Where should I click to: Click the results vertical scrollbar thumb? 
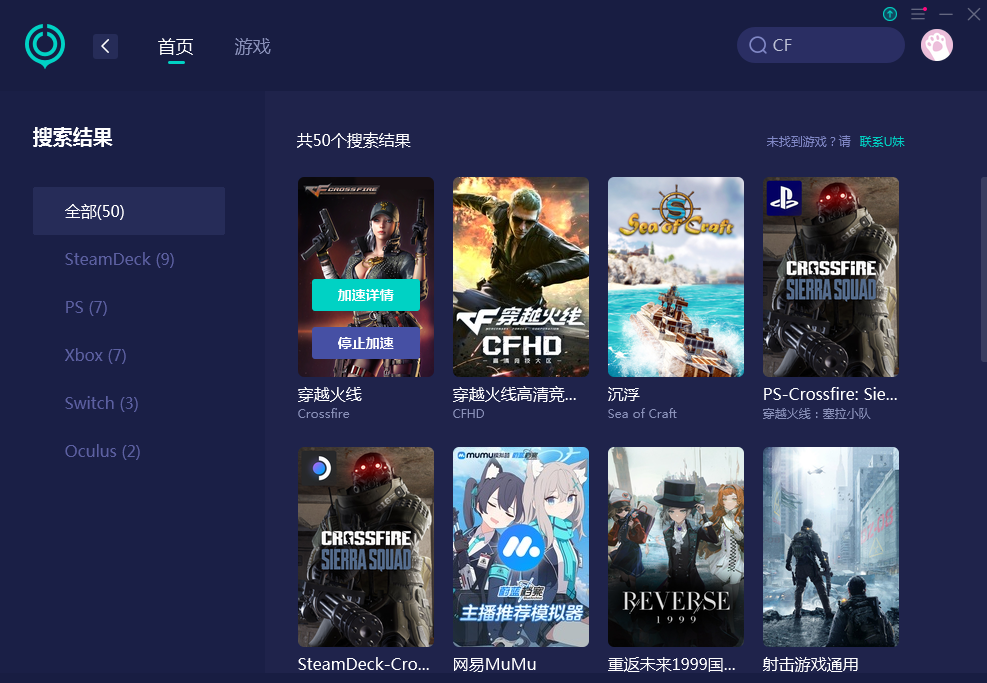(x=983, y=269)
